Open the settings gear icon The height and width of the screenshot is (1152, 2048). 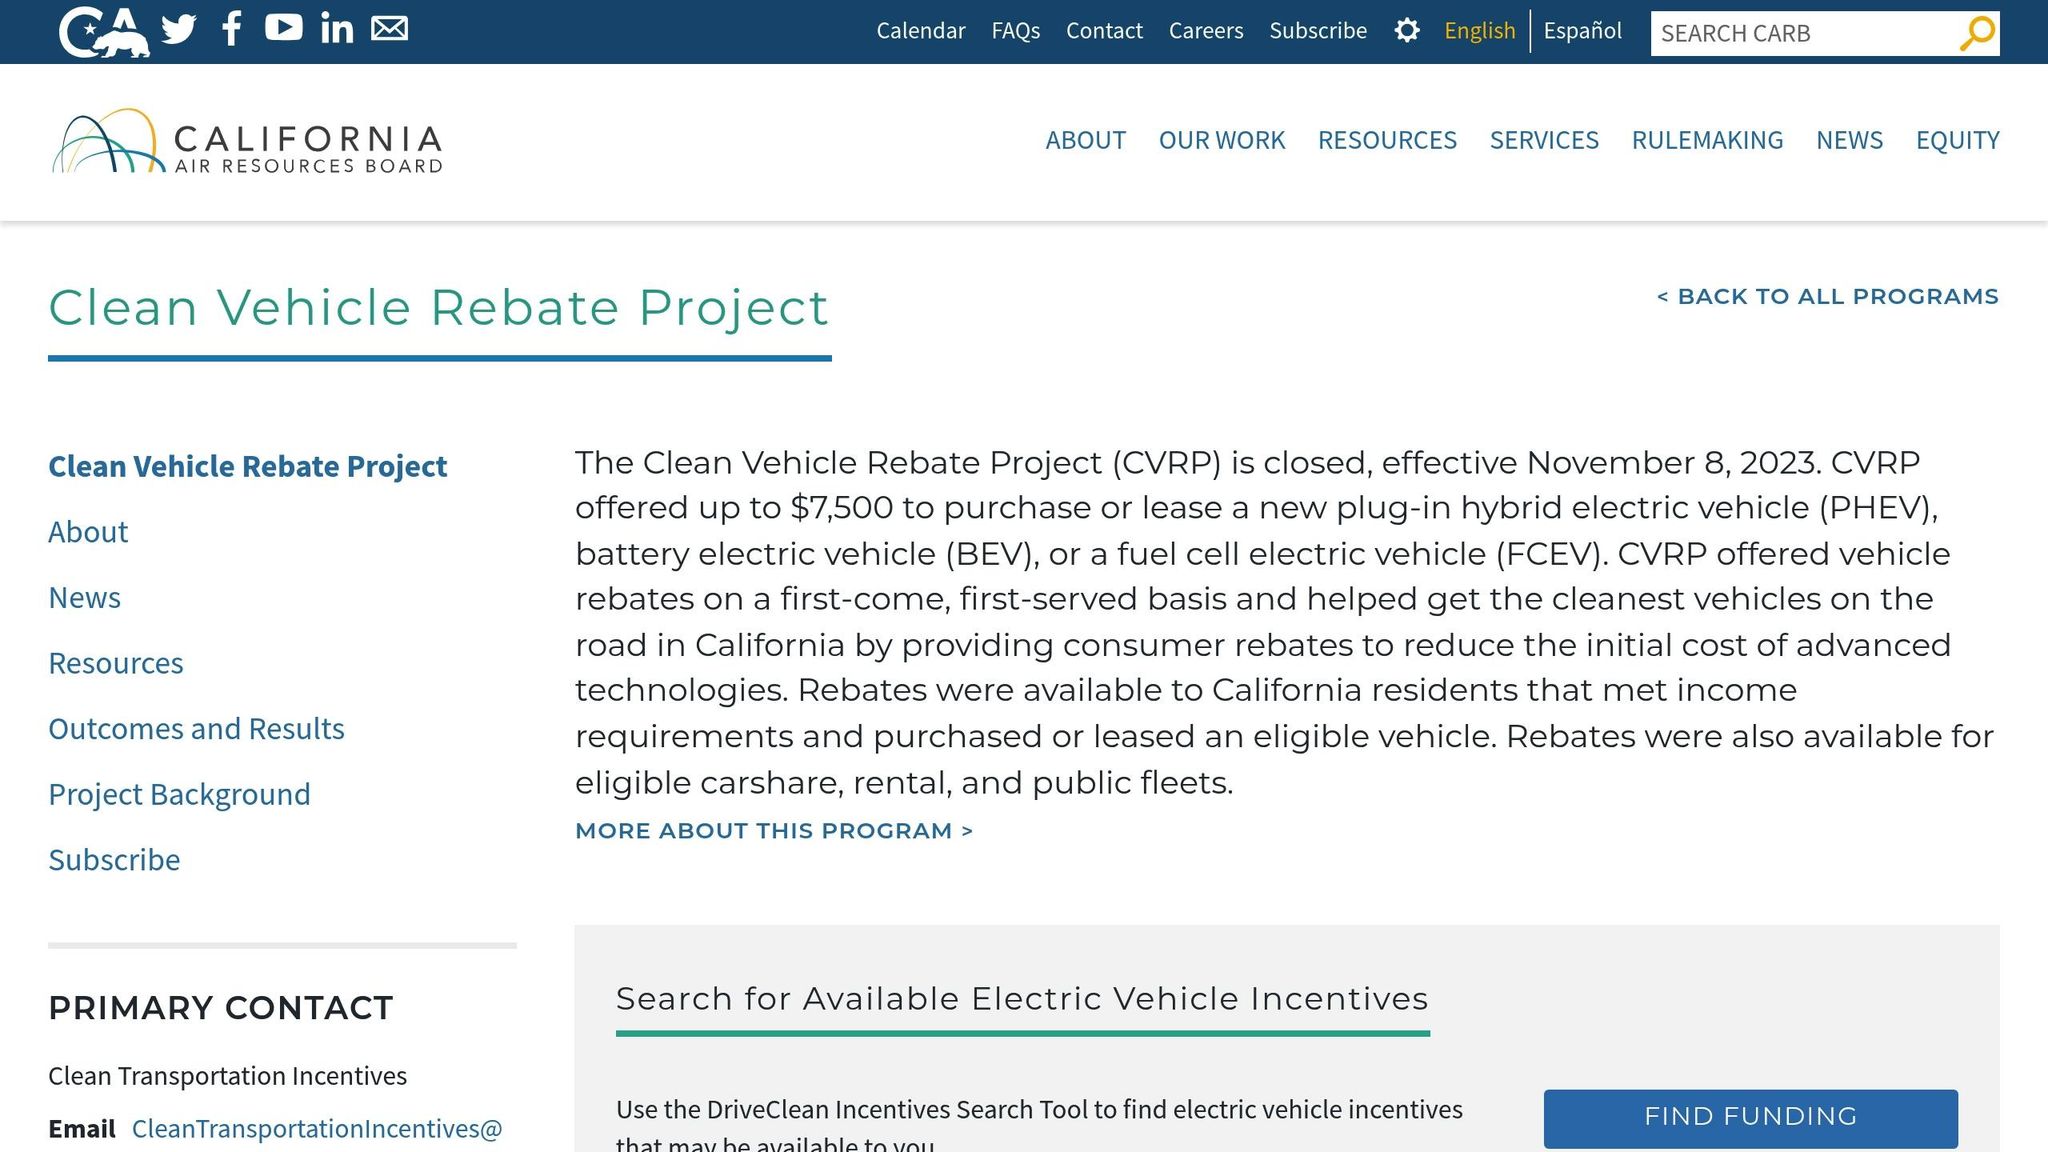(x=1407, y=31)
